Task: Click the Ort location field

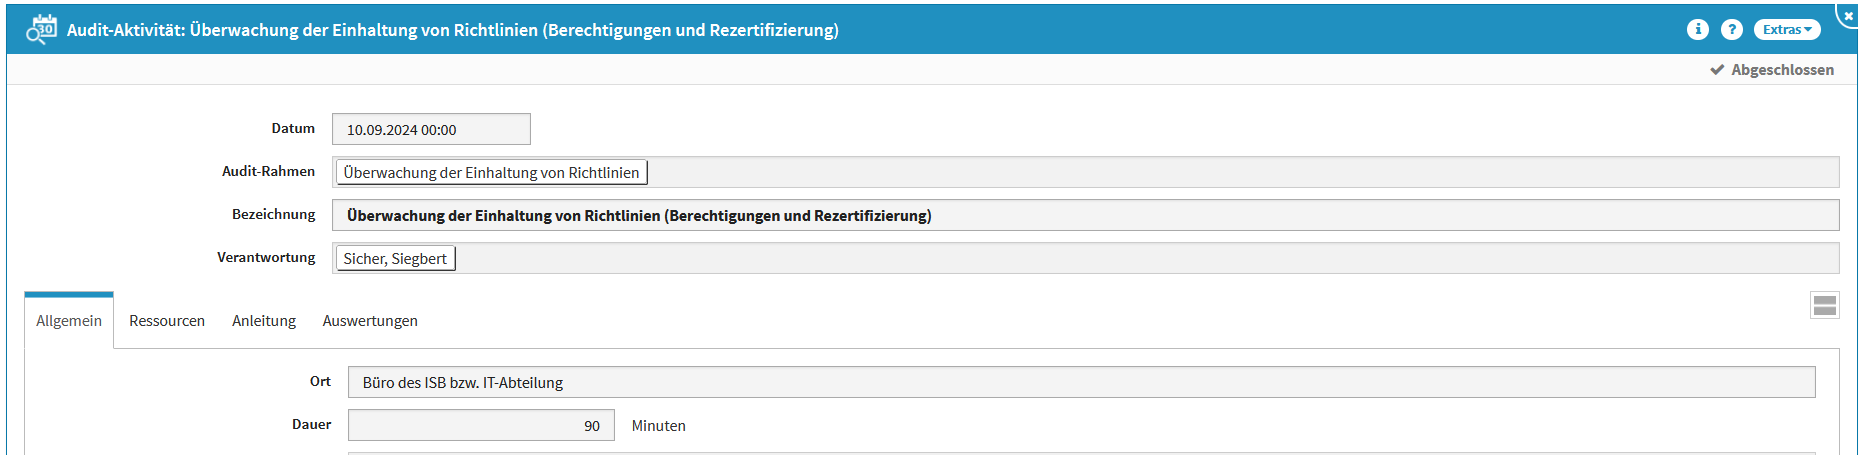Action: (x=1081, y=383)
